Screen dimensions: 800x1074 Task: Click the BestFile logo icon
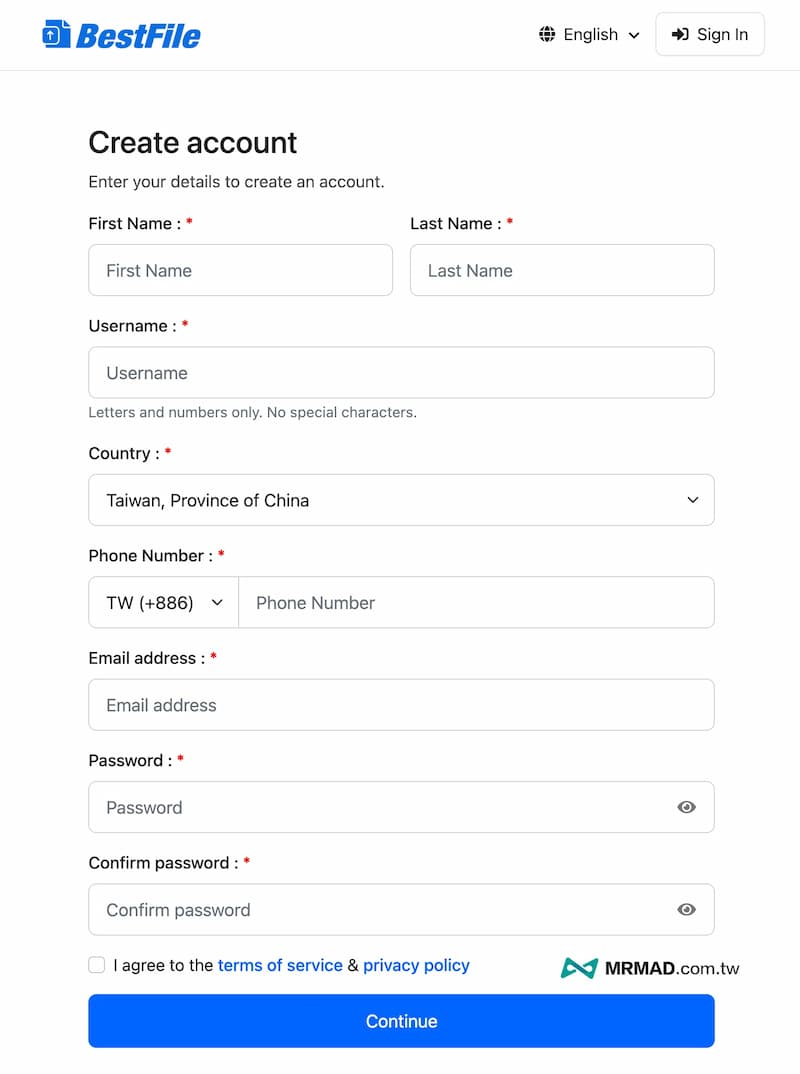pos(56,35)
